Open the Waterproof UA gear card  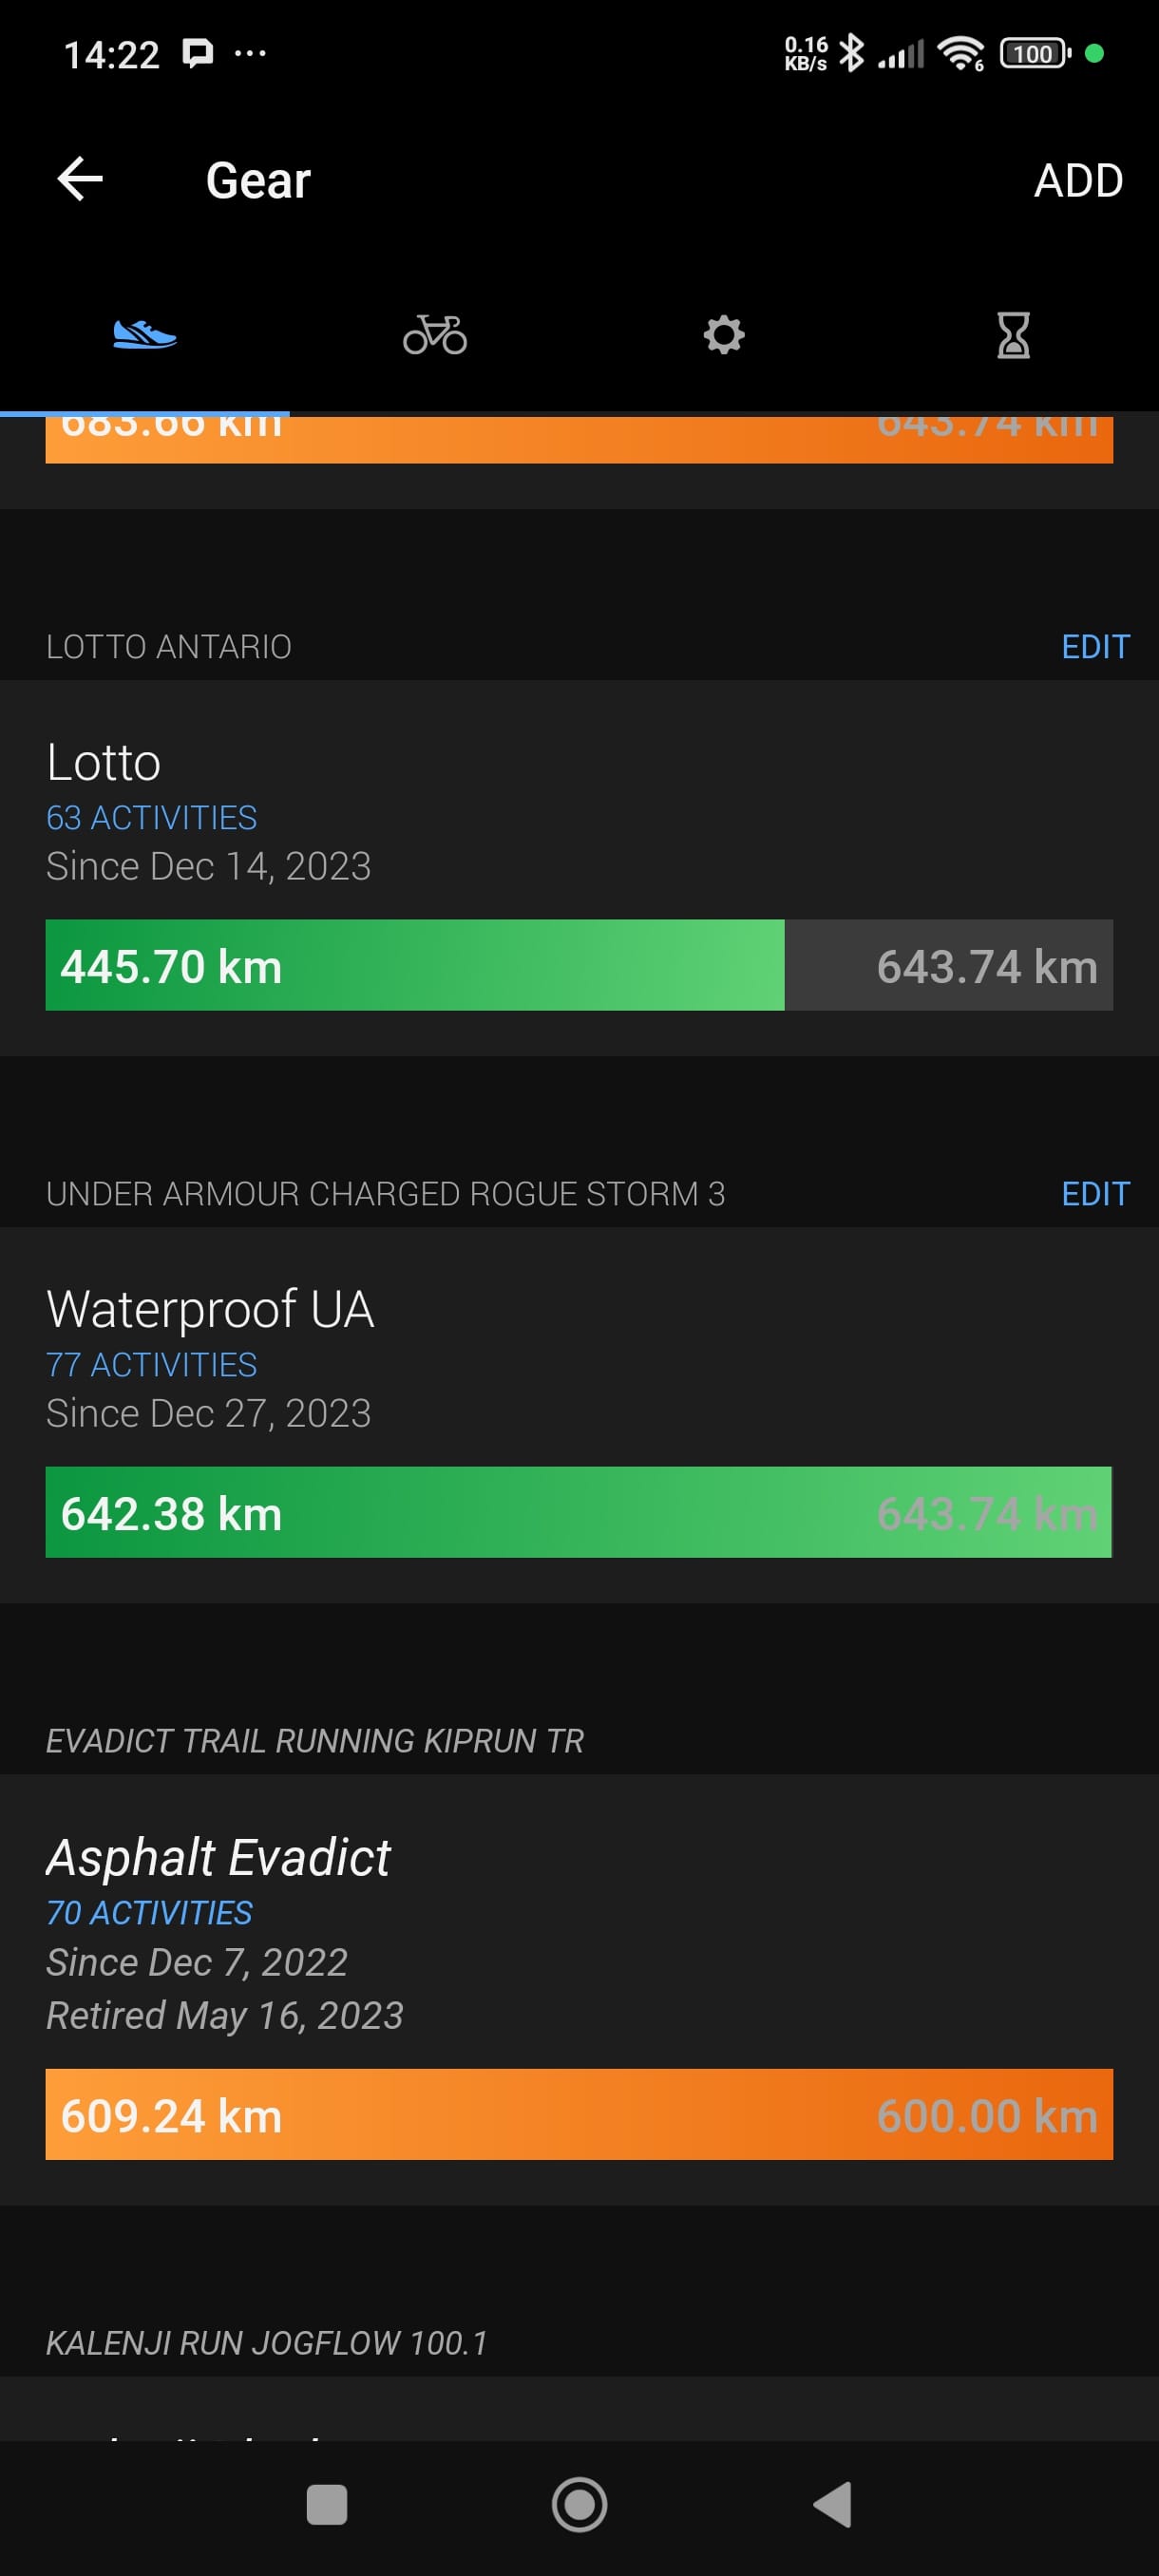click(210, 1309)
